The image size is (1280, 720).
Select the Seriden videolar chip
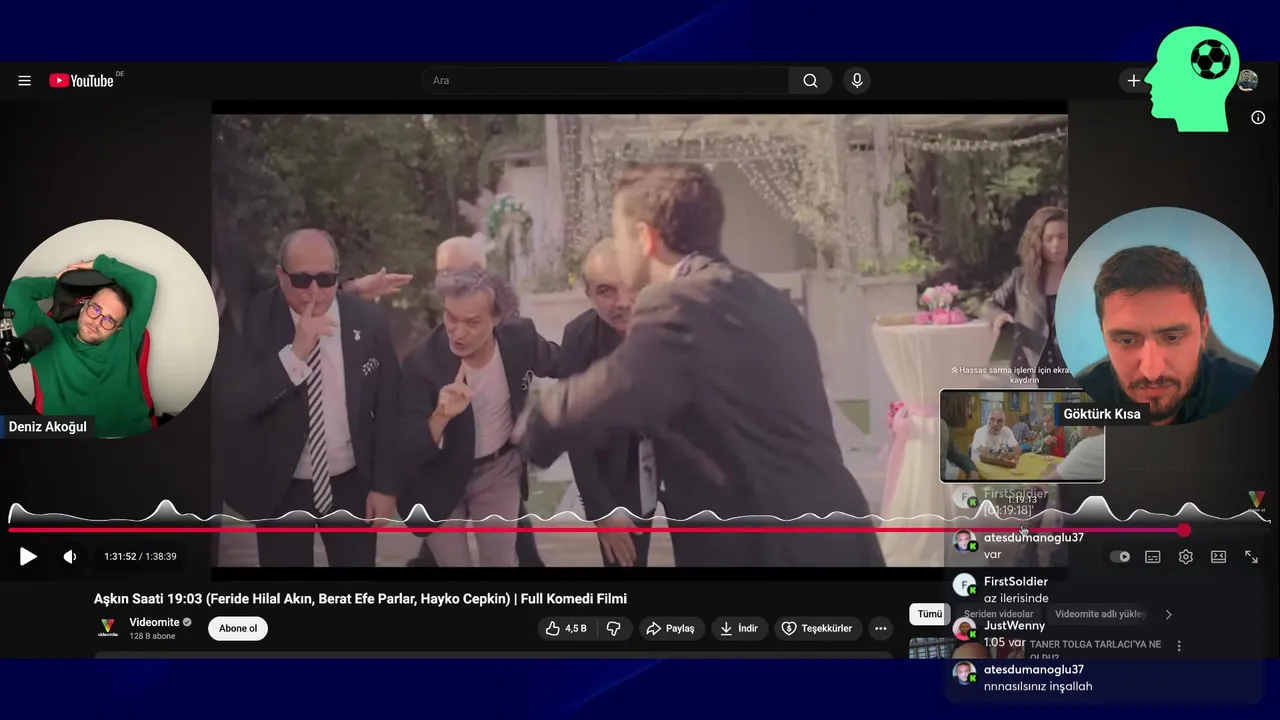point(999,614)
